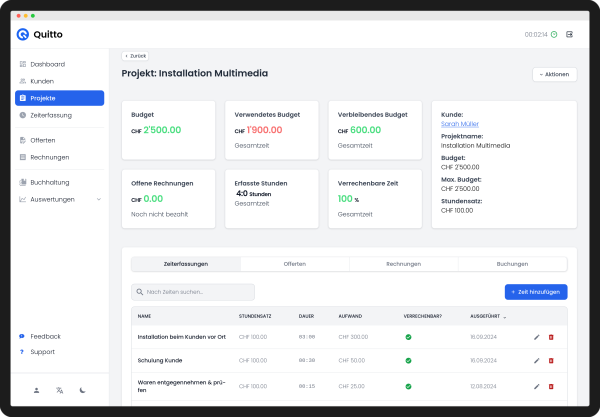Edit the Schulung Kunde time entry

(x=537, y=360)
